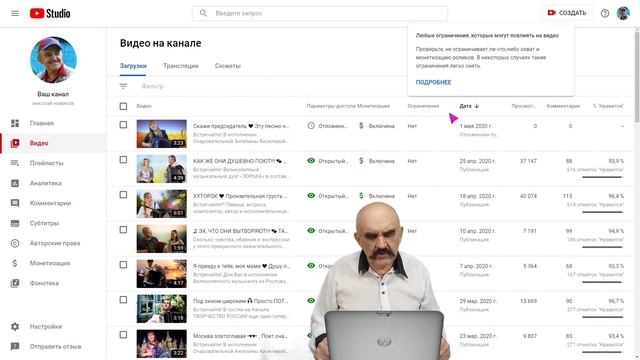640x360 pixels.
Task: Click Главная dashboard icon in sidebar
Action: (x=15, y=123)
